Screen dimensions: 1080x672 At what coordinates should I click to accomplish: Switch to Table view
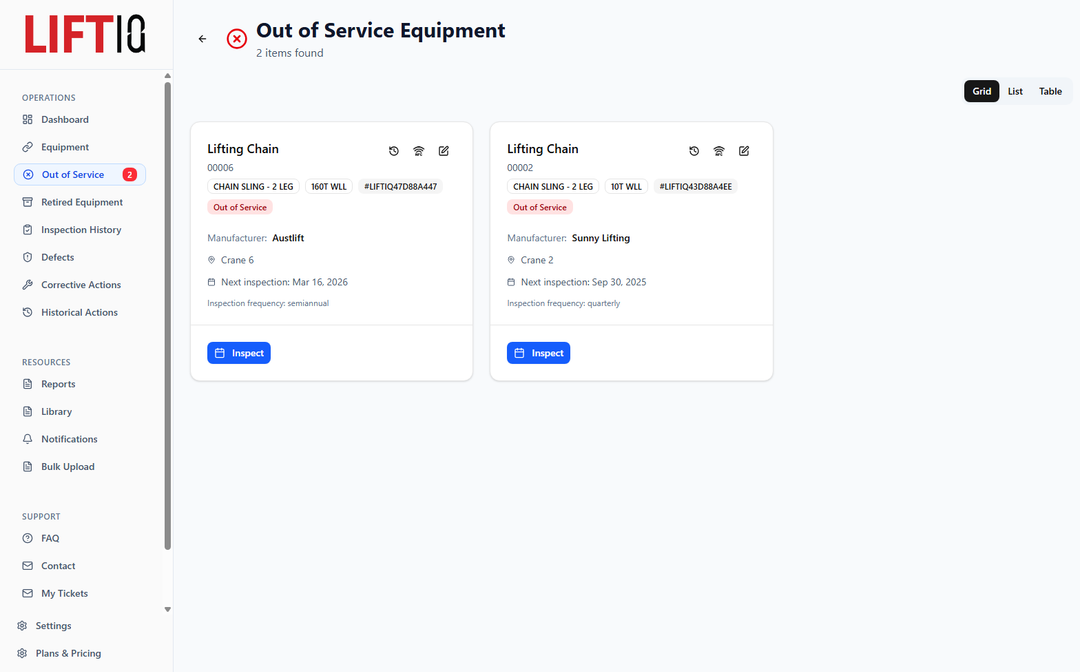(1050, 91)
